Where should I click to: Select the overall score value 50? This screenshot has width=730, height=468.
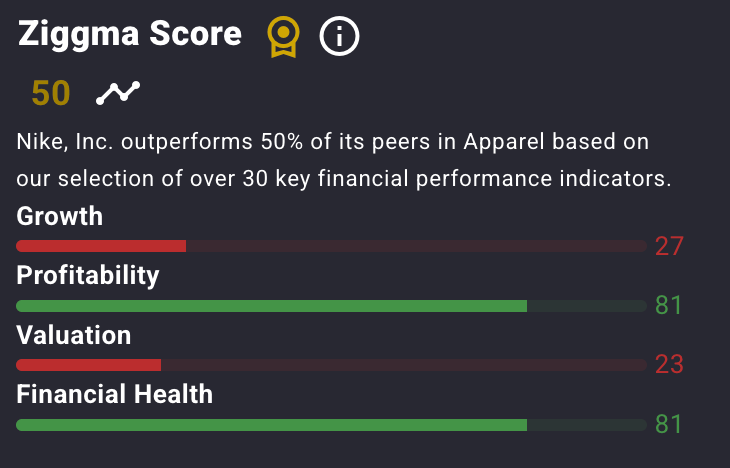pos(51,93)
